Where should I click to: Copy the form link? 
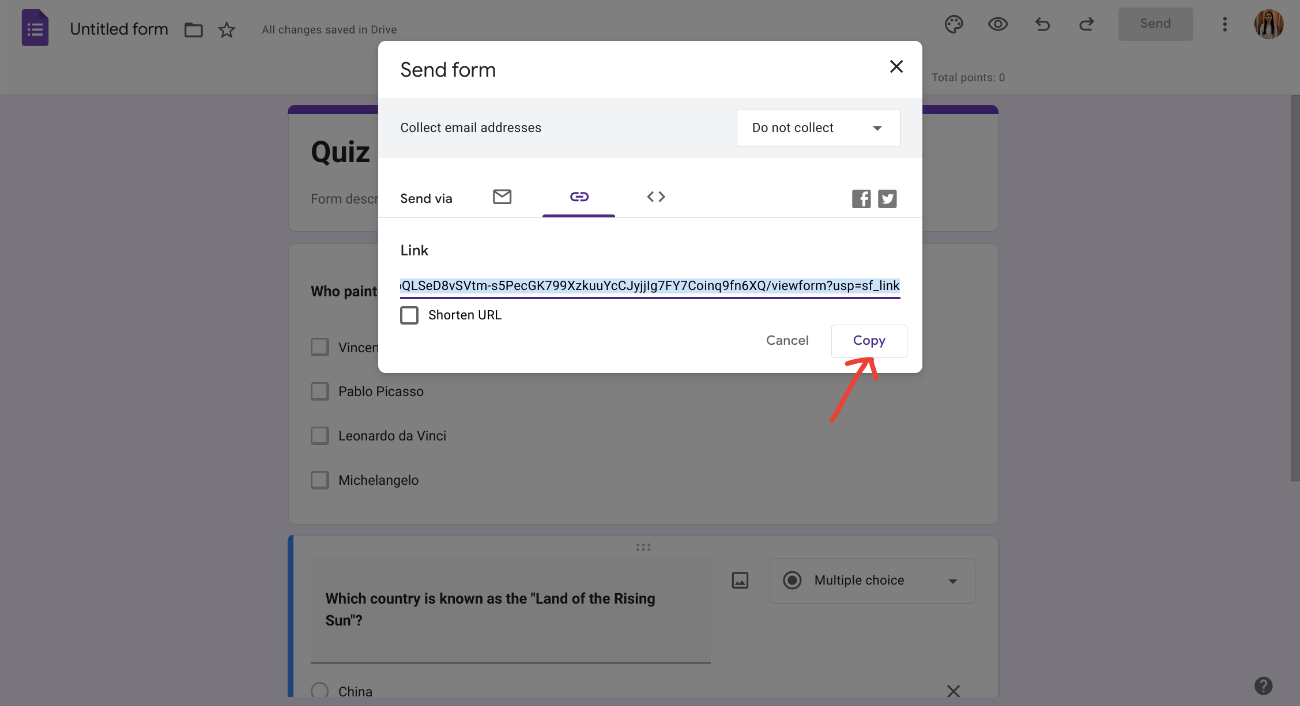coord(869,340)
